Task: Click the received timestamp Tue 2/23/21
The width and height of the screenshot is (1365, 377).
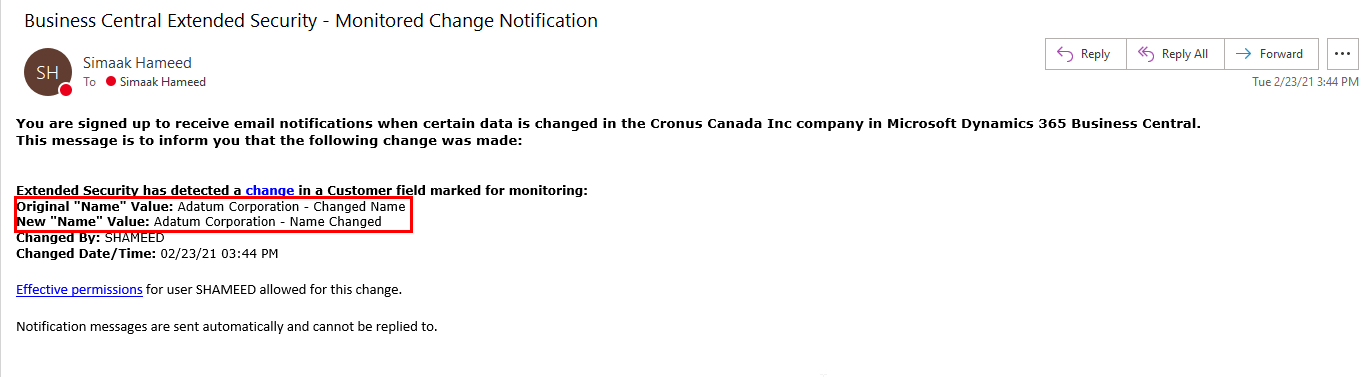Action: point(1305,82)
